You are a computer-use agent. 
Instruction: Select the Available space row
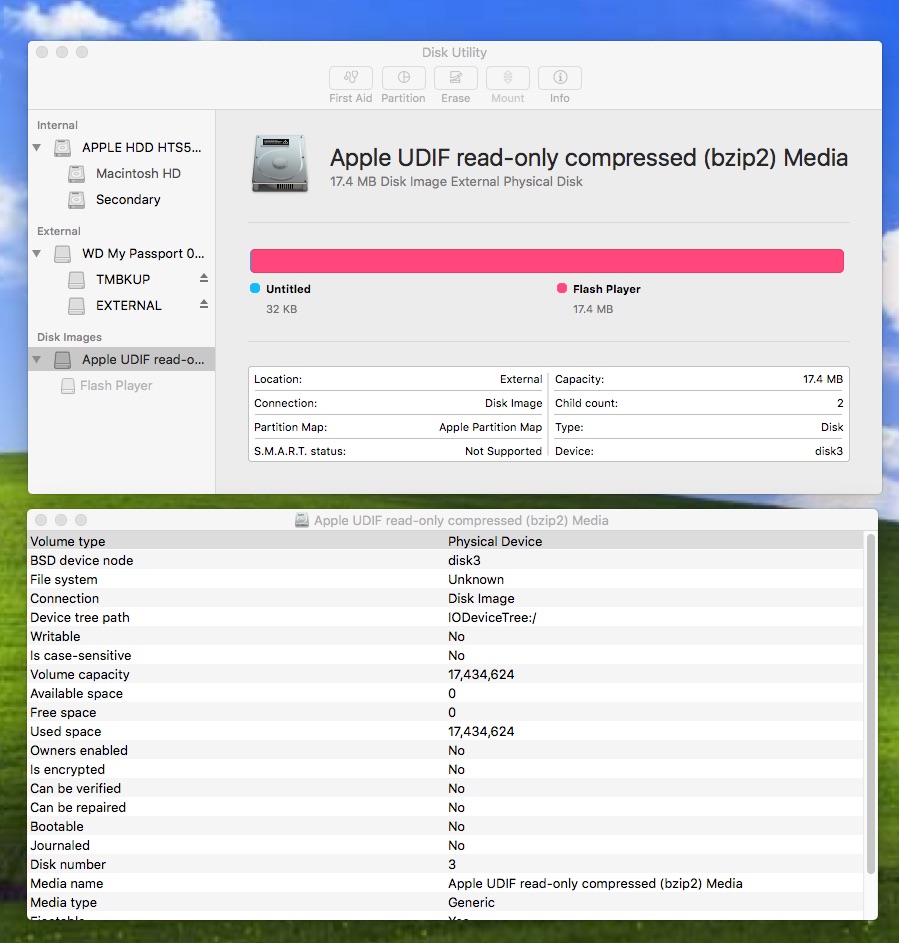tap(446, 693)
